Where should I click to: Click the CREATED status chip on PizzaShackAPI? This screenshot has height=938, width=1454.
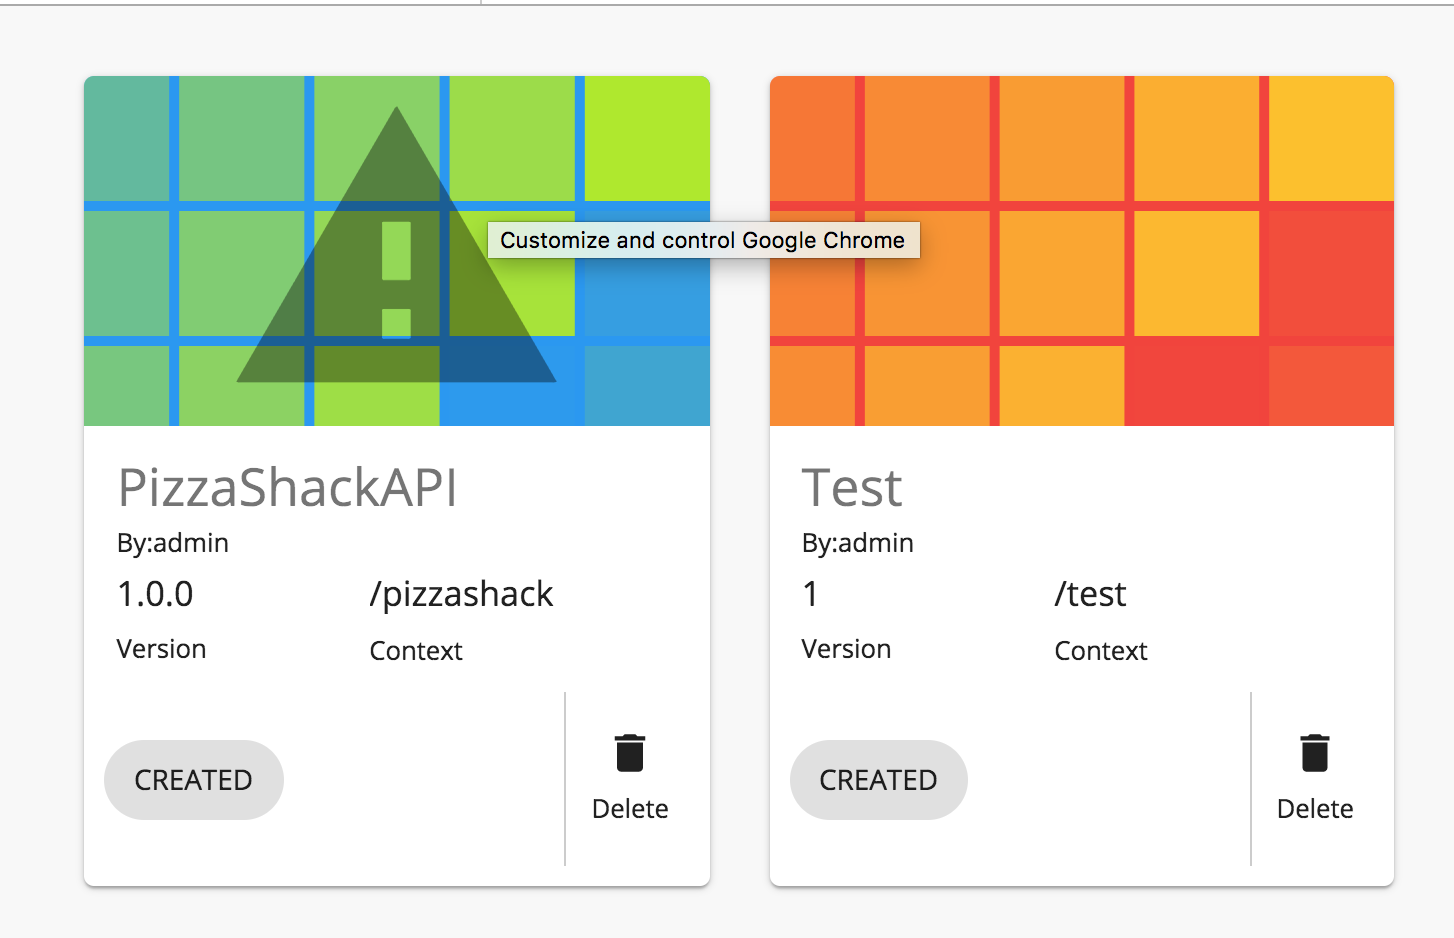pyautogui.click(x=193, y=780)
